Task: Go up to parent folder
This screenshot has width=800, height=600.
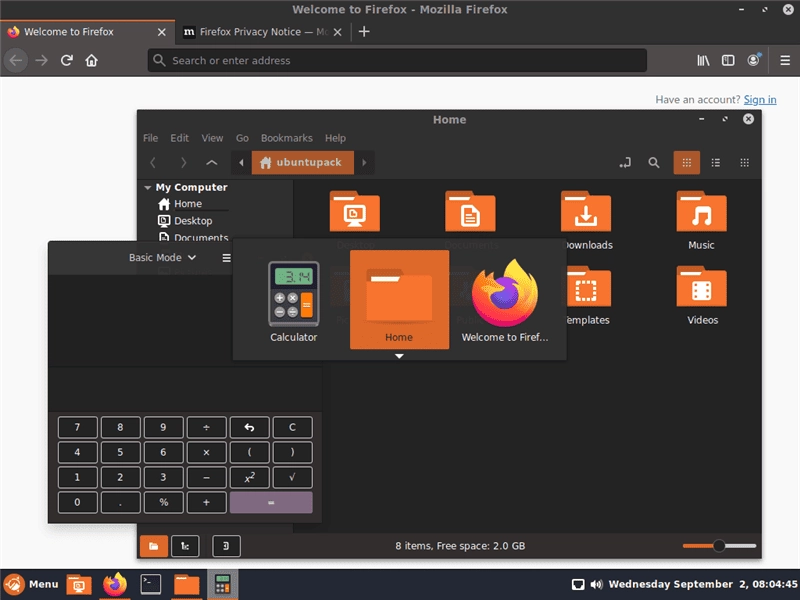Action: click(212, 163)
